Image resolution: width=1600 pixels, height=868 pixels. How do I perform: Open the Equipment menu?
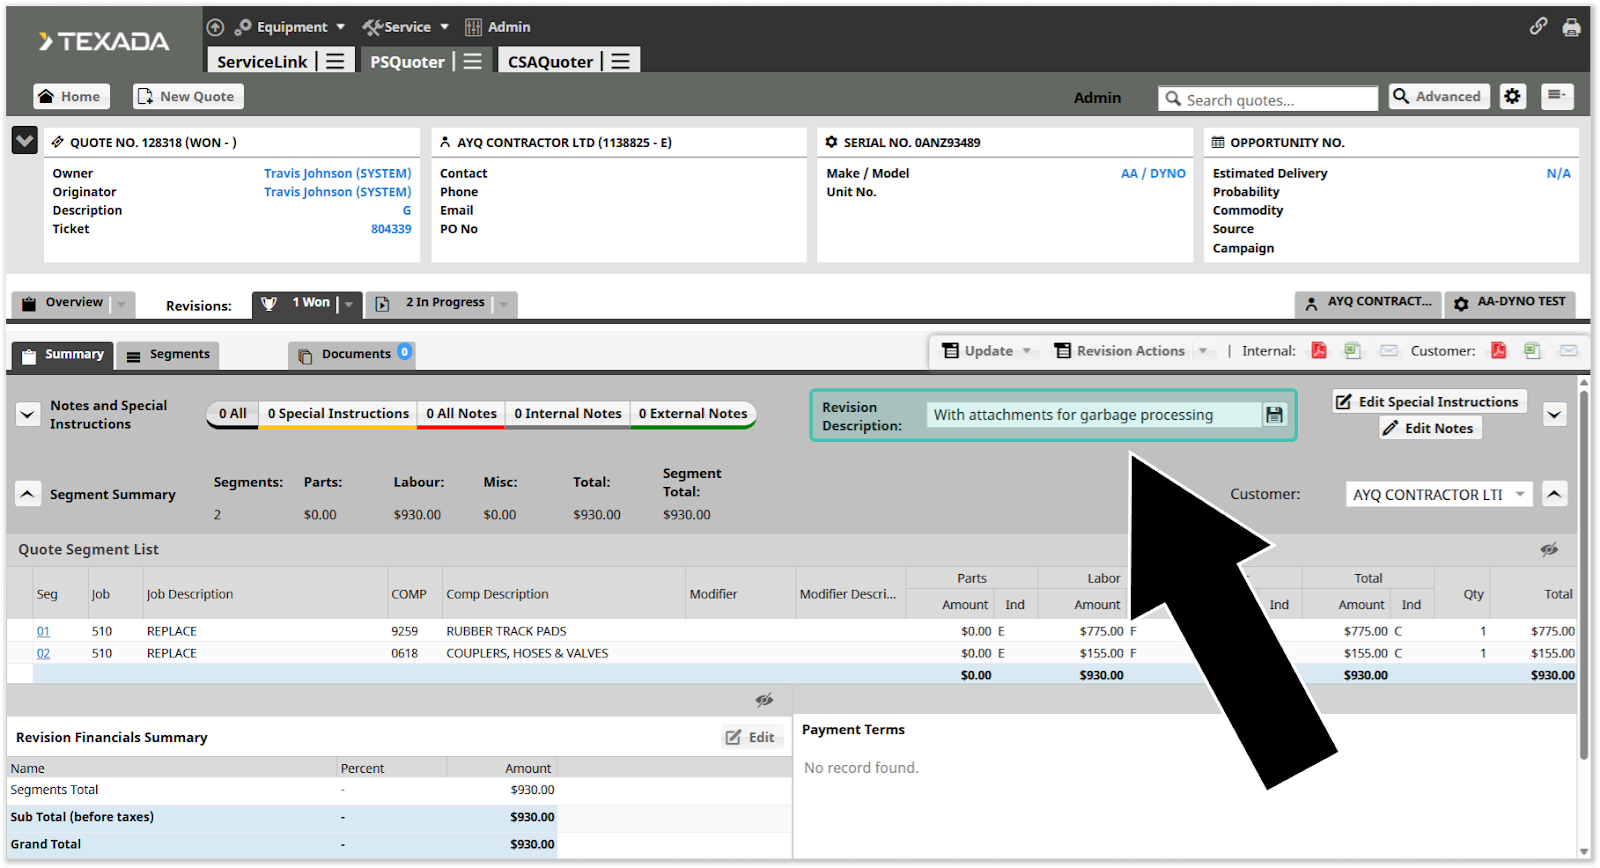point(290,27)
